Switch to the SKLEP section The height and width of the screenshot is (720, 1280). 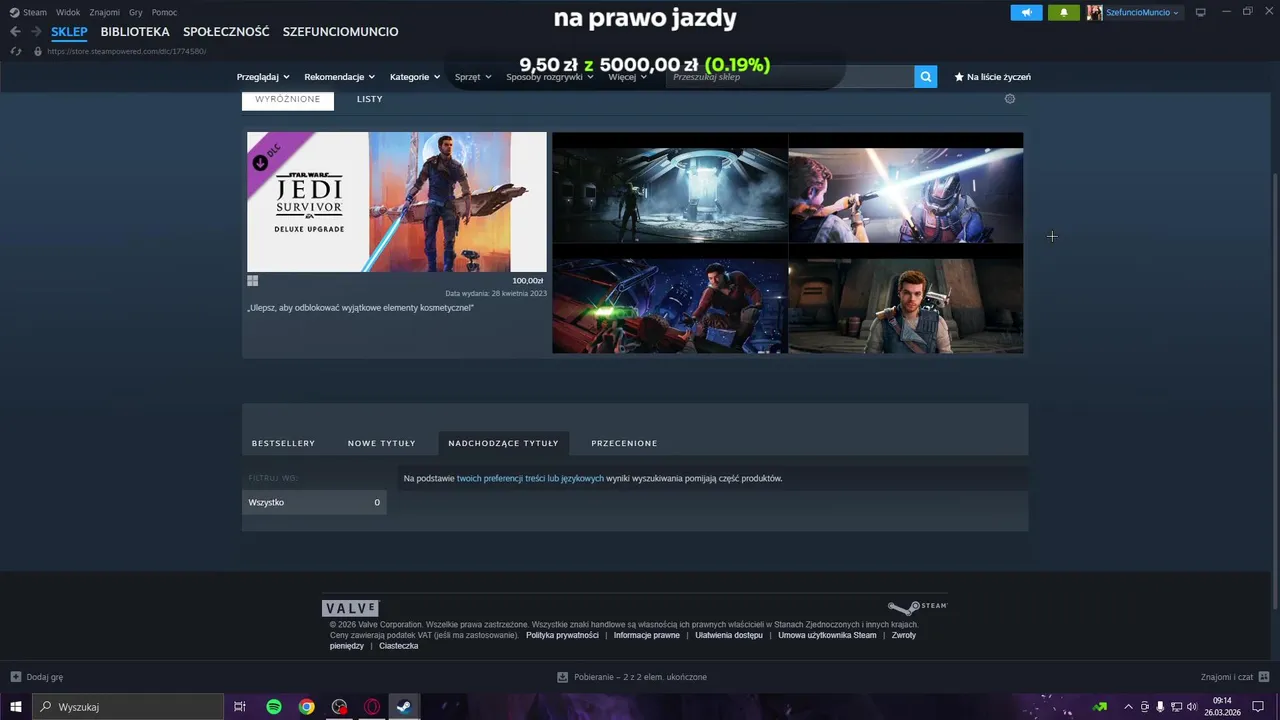(70, 32)
